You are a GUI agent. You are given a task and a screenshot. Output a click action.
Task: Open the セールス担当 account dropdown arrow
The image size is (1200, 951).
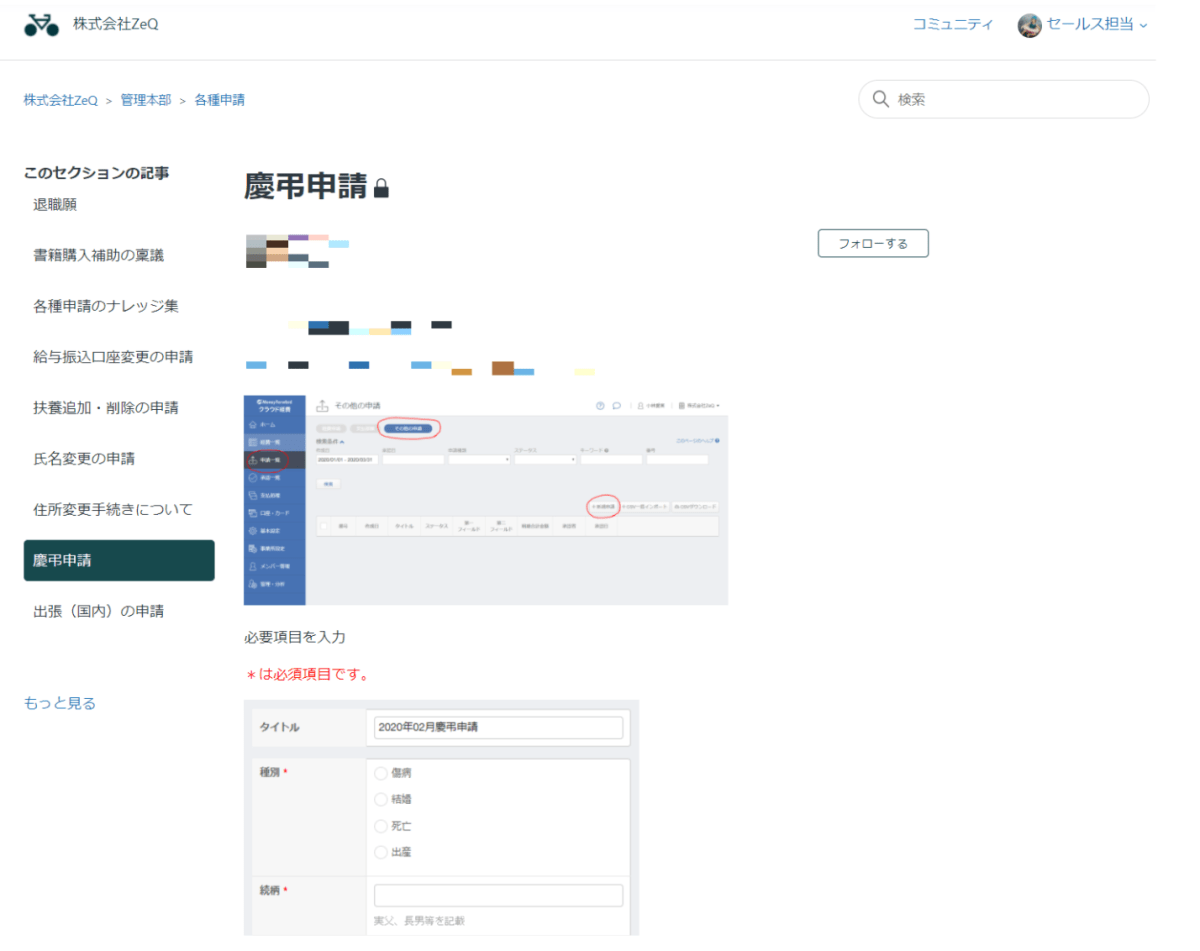point(1144,26)
